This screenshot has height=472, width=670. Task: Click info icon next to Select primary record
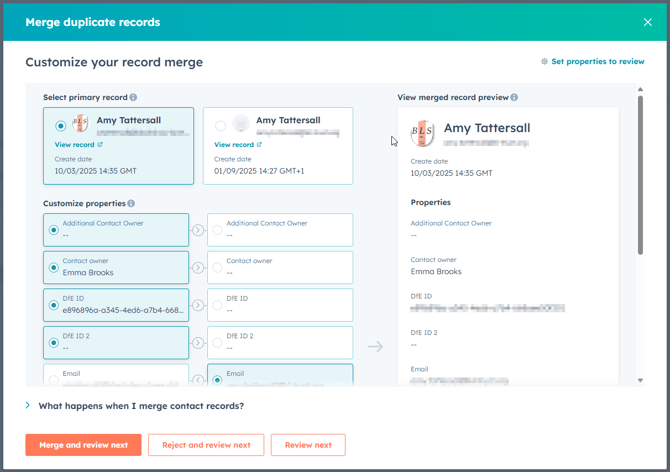pyautogui.click(x=133, y=98)
